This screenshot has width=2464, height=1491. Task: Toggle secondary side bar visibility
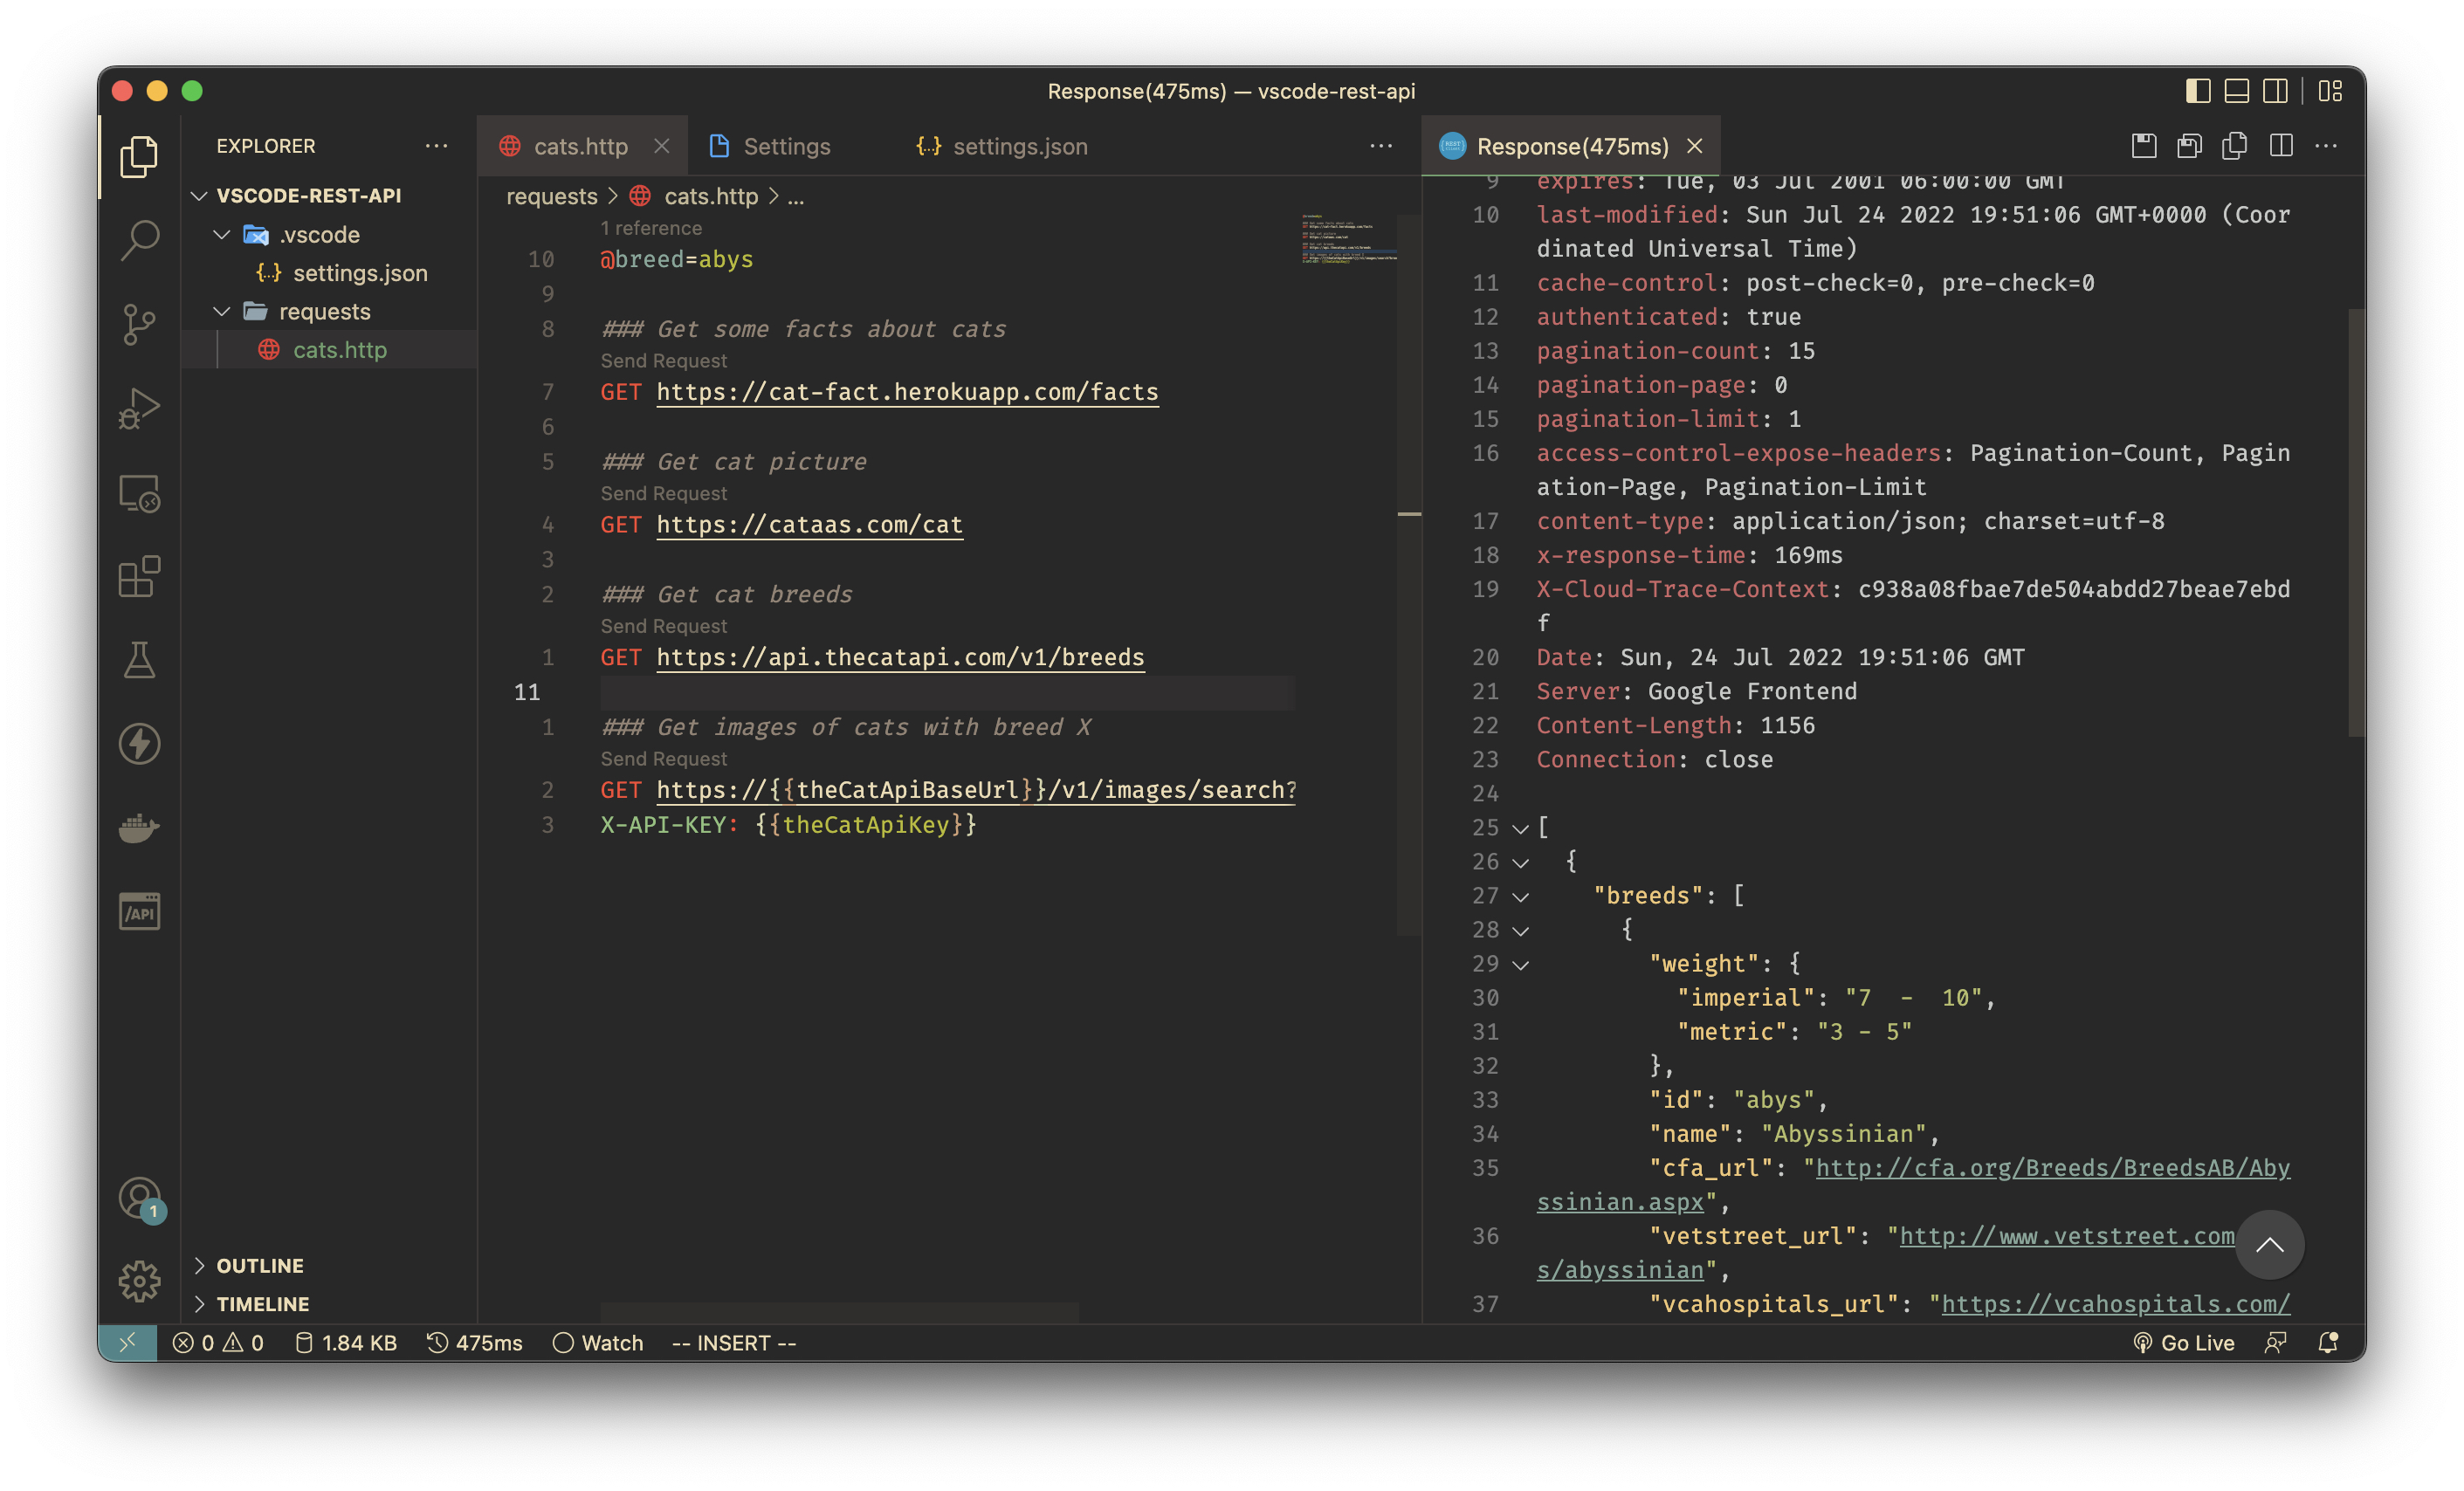coord(2275,91)
